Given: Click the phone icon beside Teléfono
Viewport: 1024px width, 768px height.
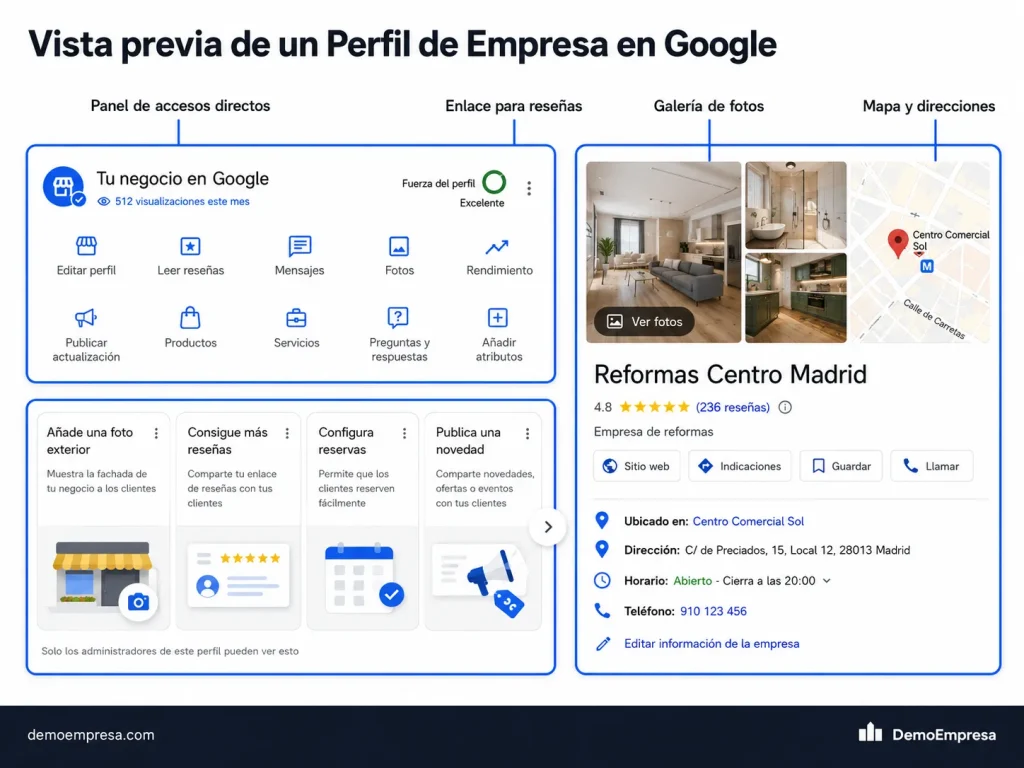Looking at the screenshot, I should (x=602, y=611).
